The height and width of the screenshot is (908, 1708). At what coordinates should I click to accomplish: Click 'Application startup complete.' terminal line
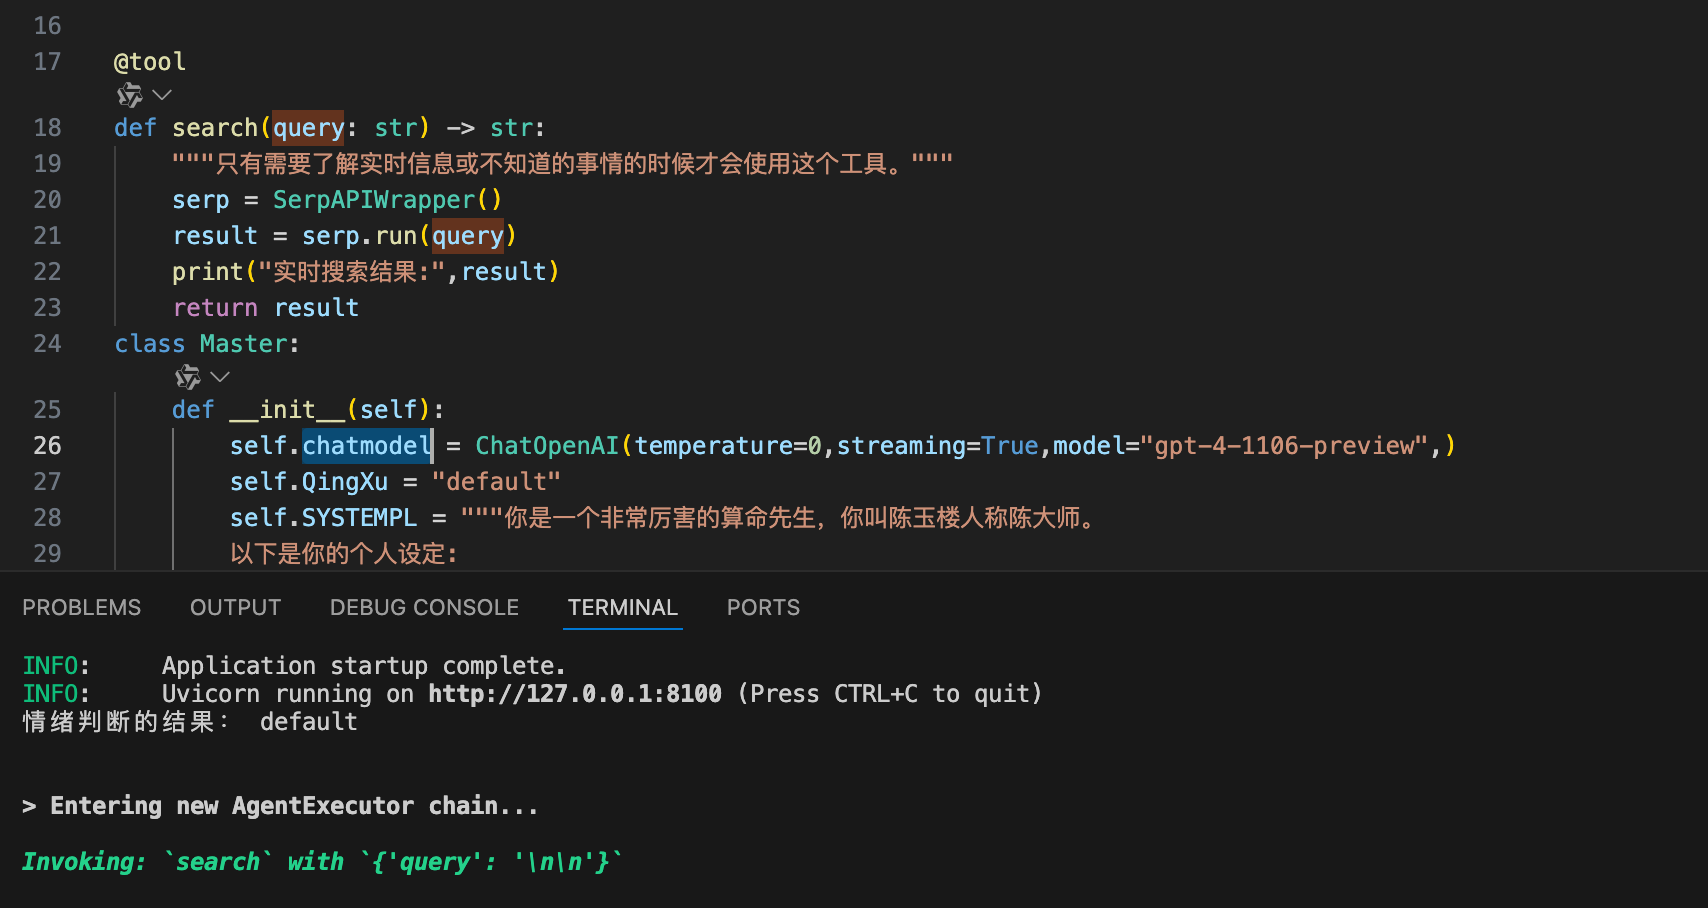364,666
